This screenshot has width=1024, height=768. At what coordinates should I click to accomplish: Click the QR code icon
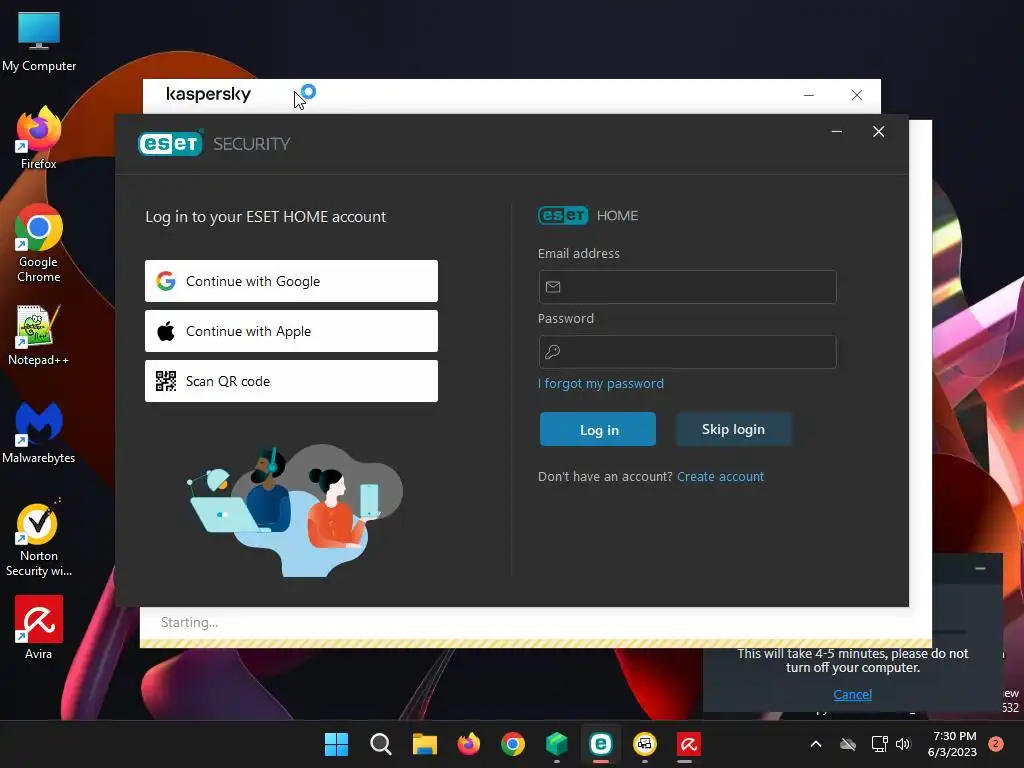point(166,381)
